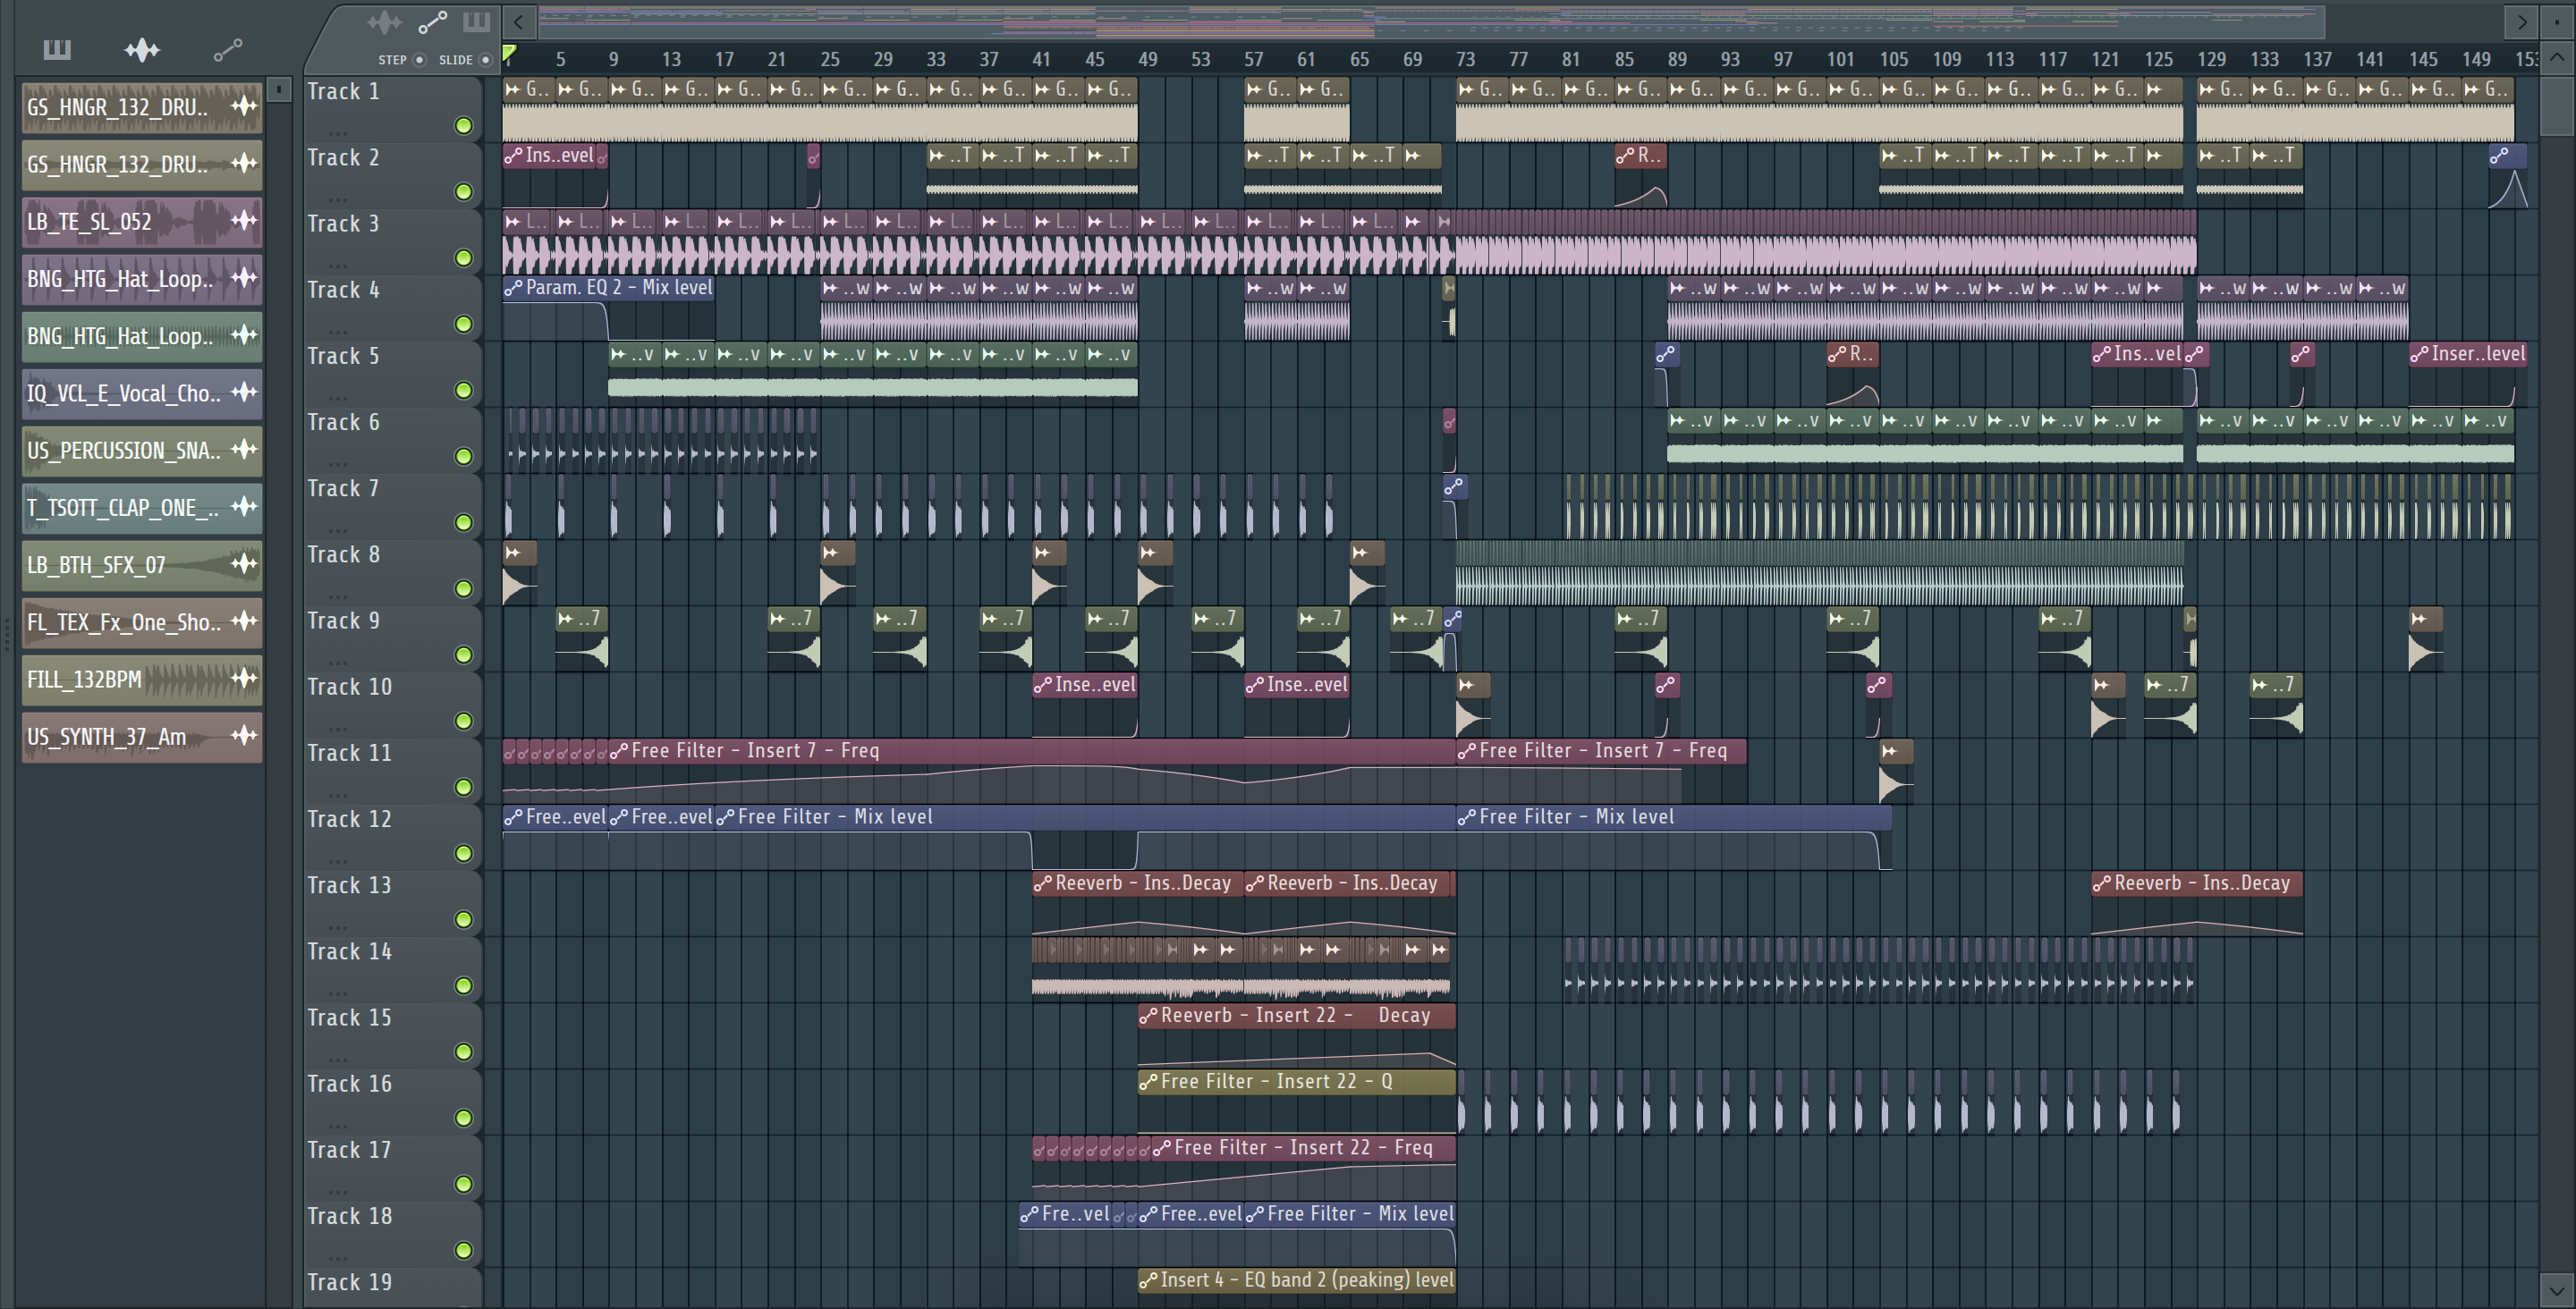The height and width of the screenshot is (1309, 2576).
Task: Switch playlist focus to automation clips
Action: (x=432, y=22)
